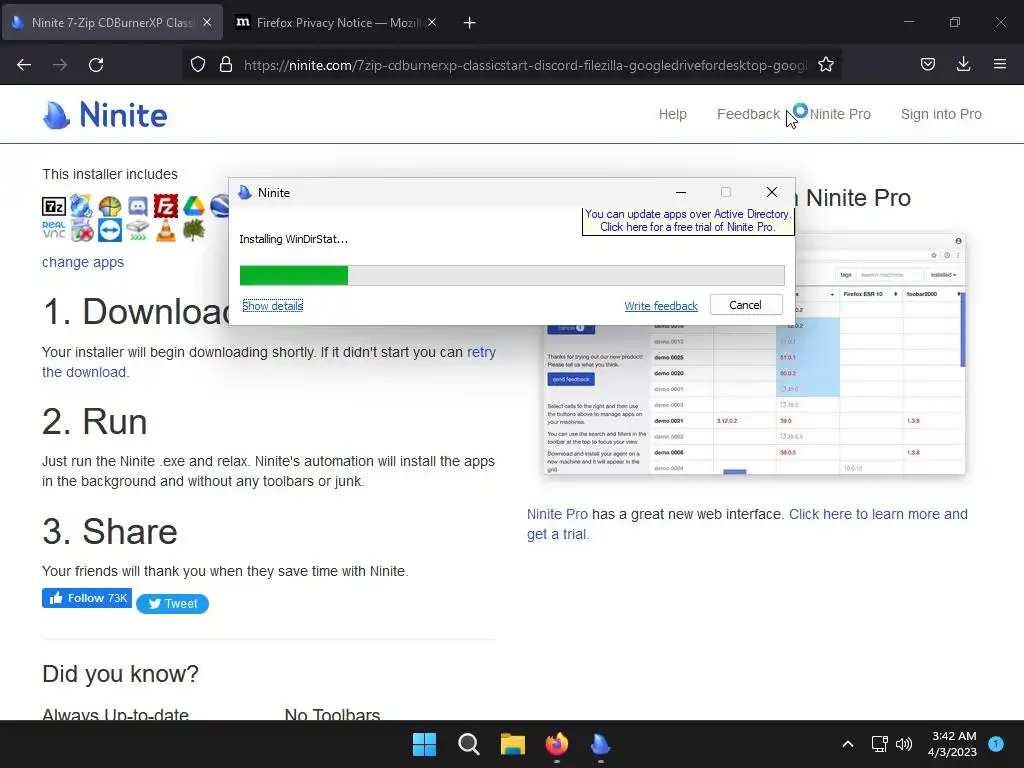The image size is (1024, 768).
Task: Click the installer progress bar
Action: point(512,275)
